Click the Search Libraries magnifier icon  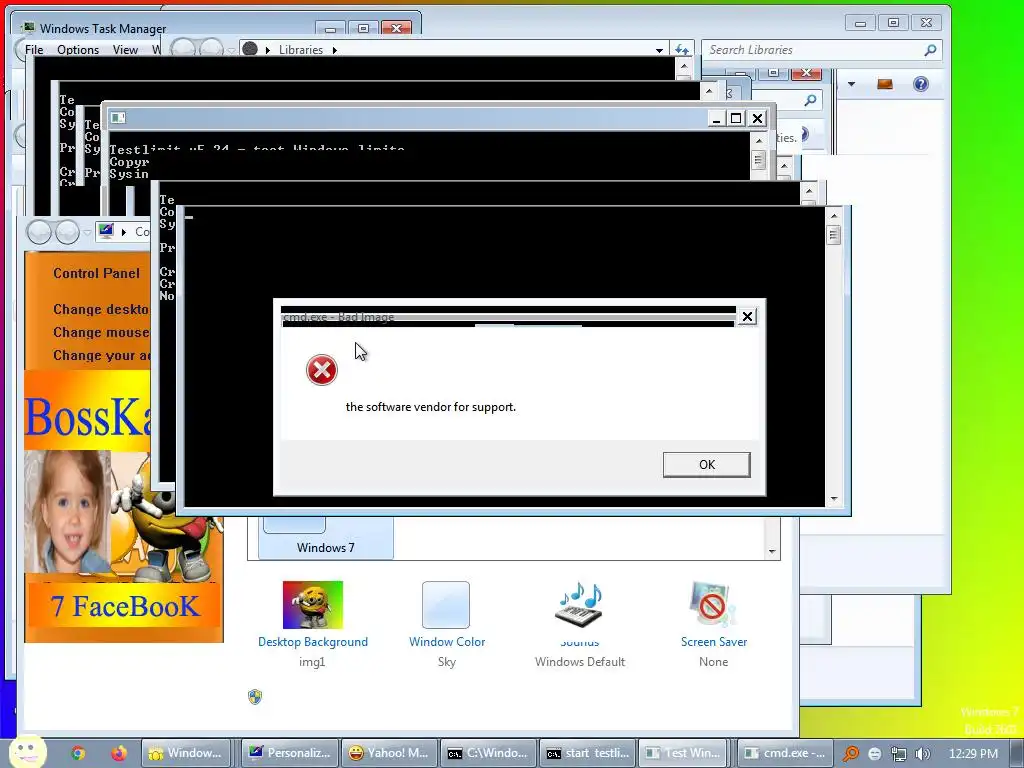(x=931, y=50)
